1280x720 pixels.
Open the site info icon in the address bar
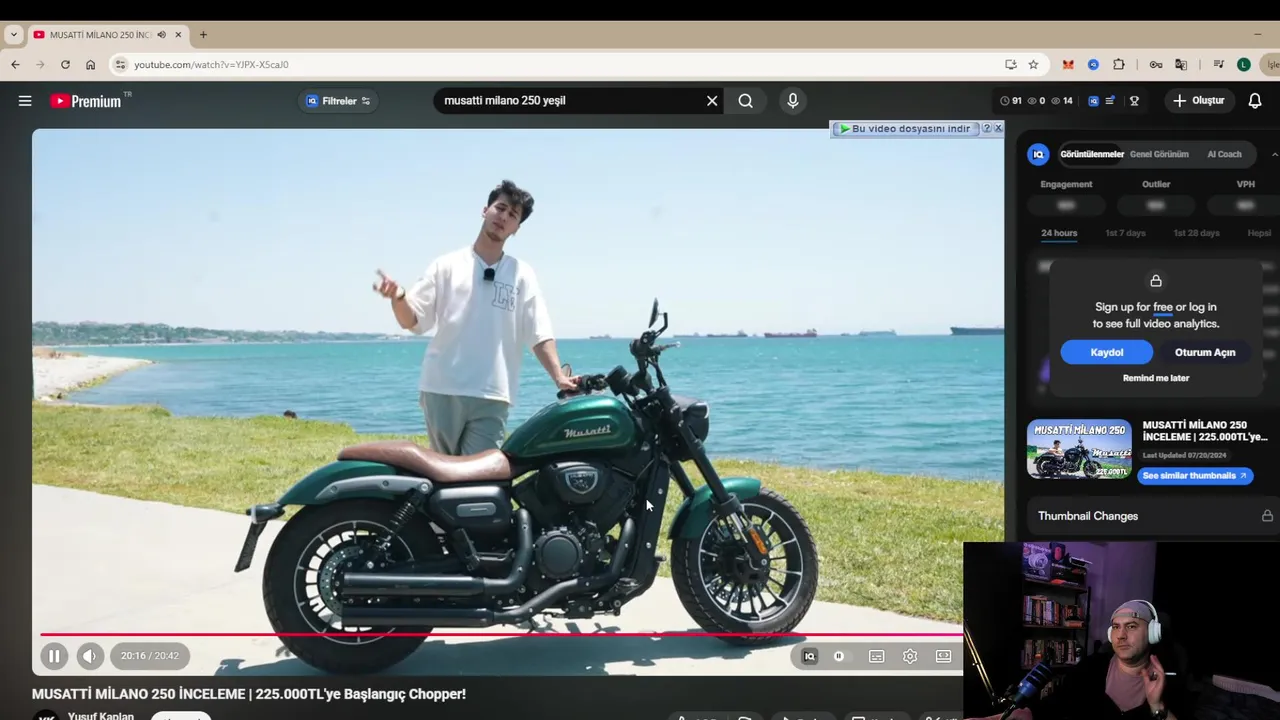(x=120, y=65)
